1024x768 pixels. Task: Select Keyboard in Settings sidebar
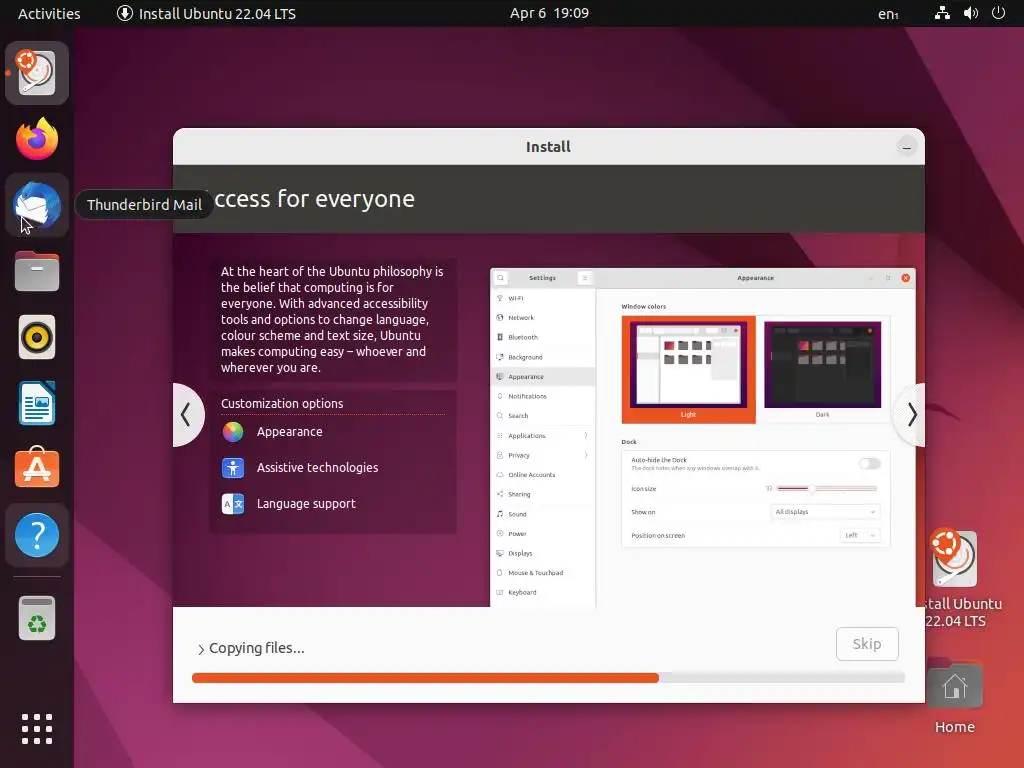pos(543,592)
